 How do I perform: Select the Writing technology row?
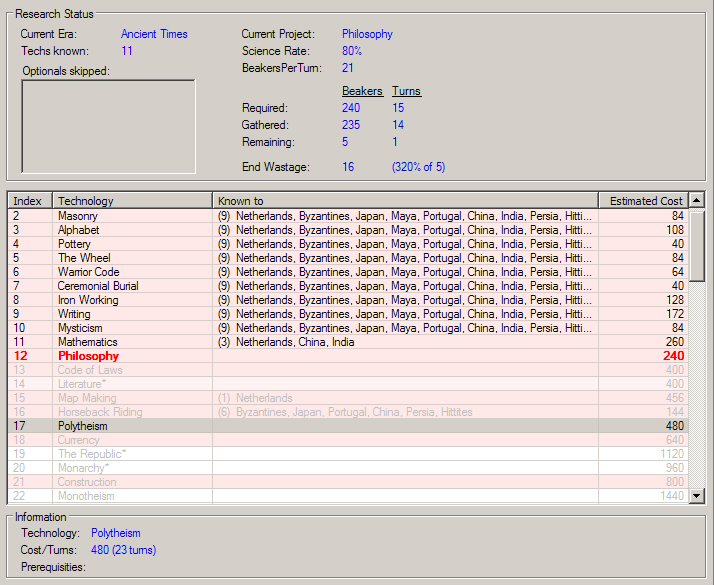tap(348, 314)
